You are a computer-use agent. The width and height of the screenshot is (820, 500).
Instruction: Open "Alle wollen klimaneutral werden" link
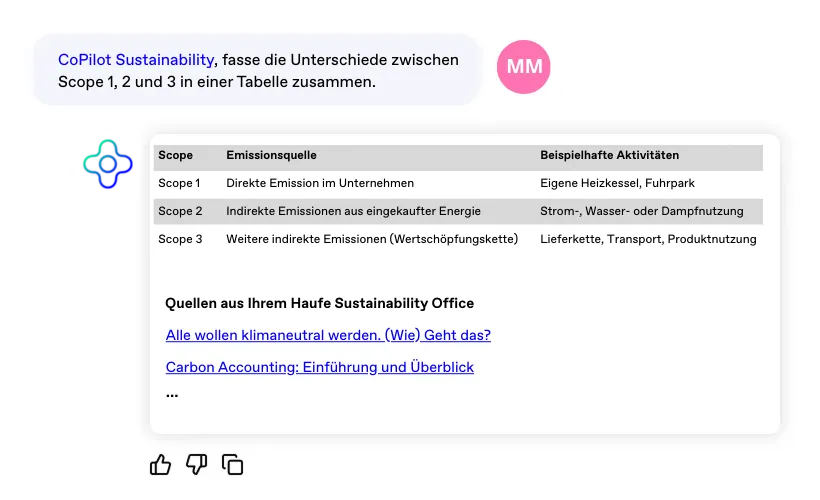(x=328, y=335)
